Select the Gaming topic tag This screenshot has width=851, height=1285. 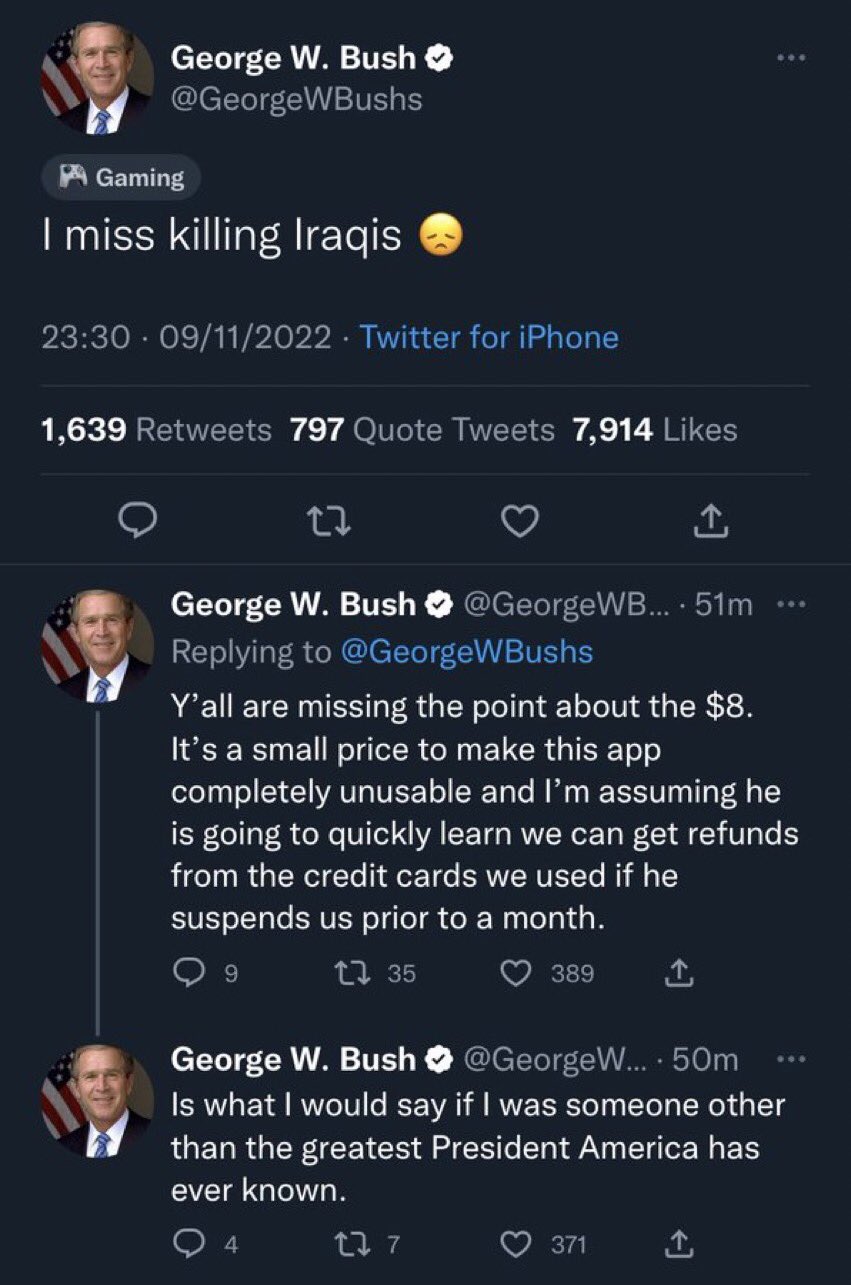pos(120,177)
